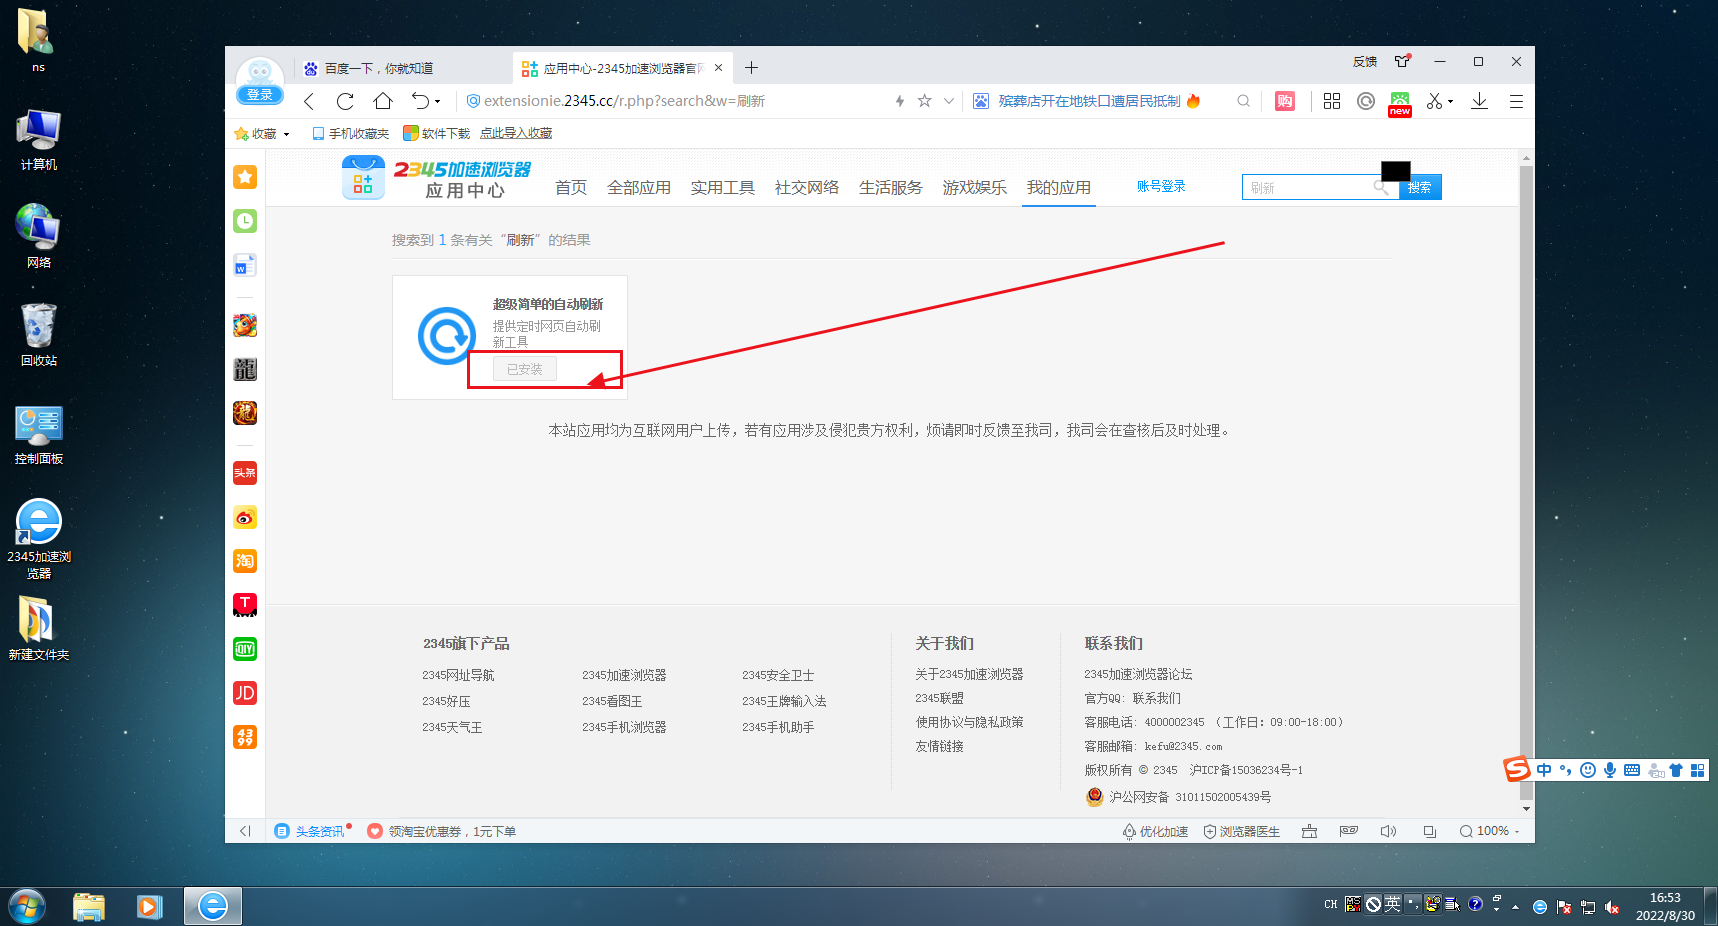Toggle the speaker mute icon in status bar
Screen dimensions: 1718x926
pos(1388,831)
